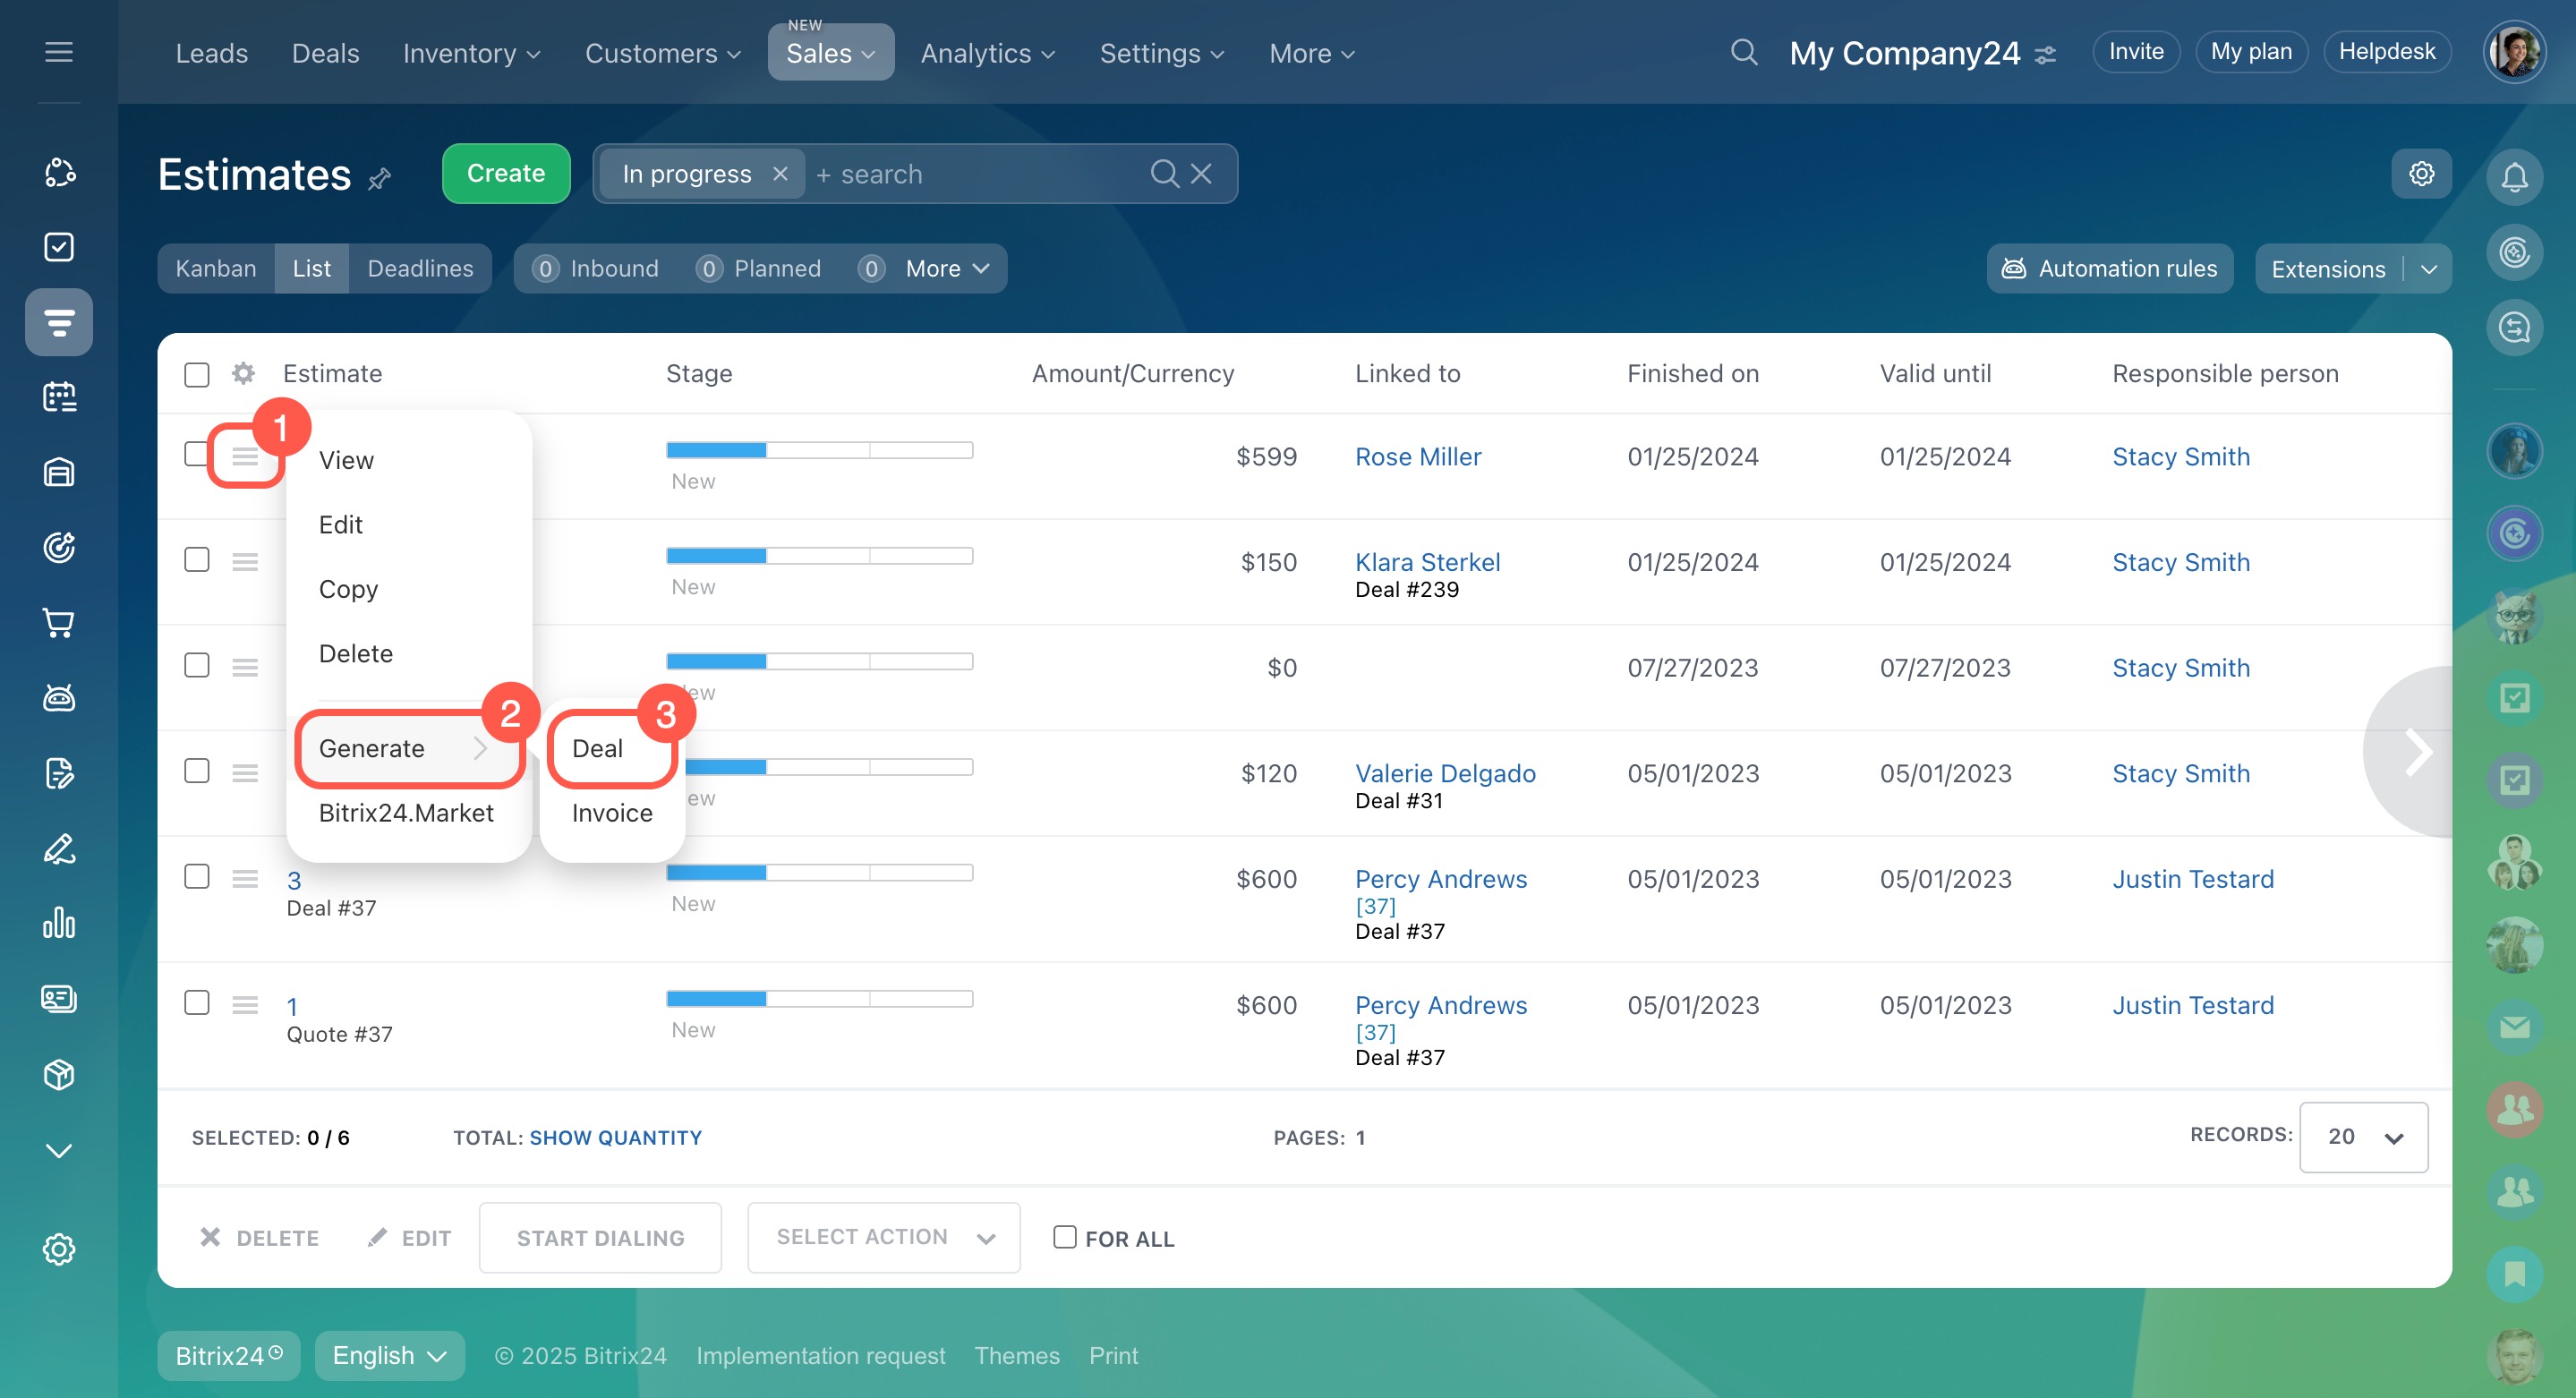2576x1398 pixels.
Task: Click the company name edit sliders icon
Action: click(x=2046, y=55)
